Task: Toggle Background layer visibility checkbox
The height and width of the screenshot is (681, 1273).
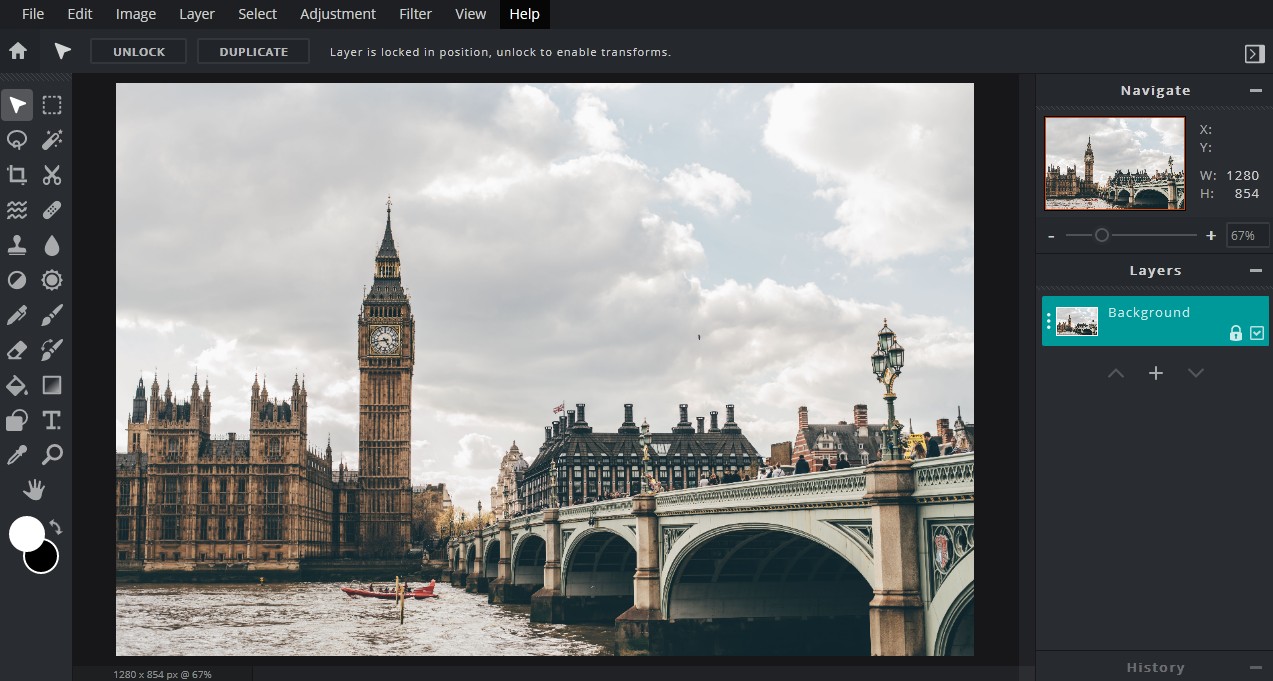Action: pos(1257,333)
